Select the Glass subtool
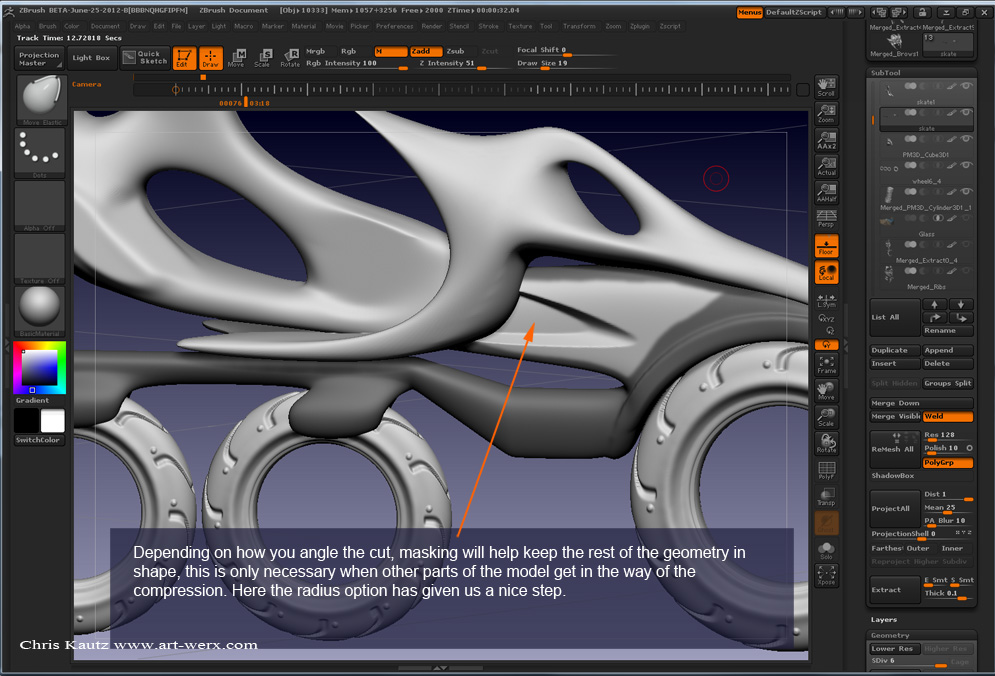Viewport: 995px width, 676px height. [924, 223]
